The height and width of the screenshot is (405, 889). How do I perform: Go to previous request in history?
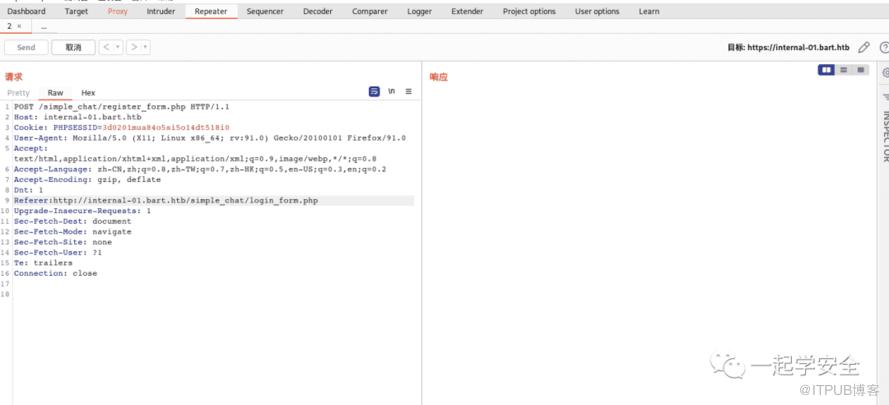106,47
